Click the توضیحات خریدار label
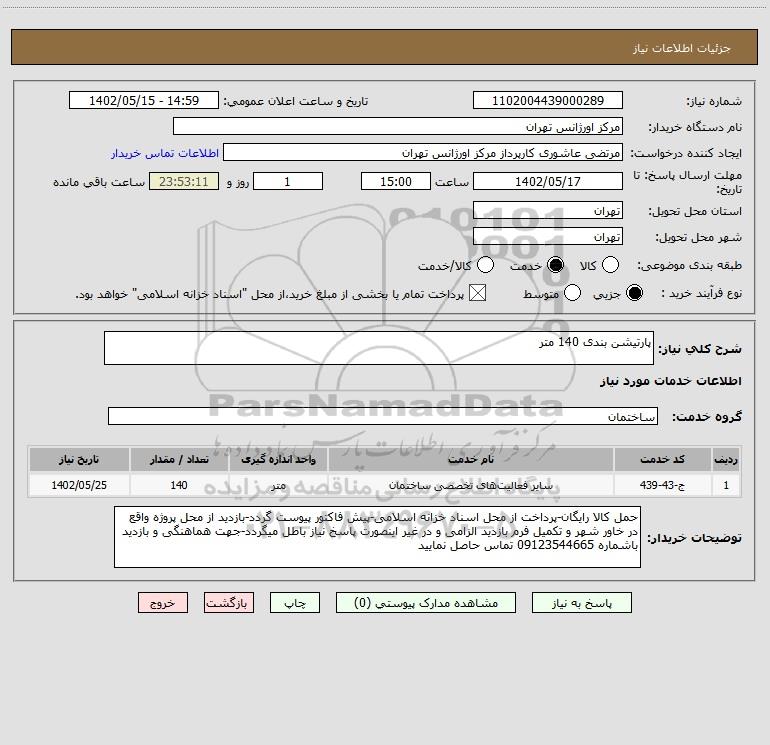 coord(694,538)
